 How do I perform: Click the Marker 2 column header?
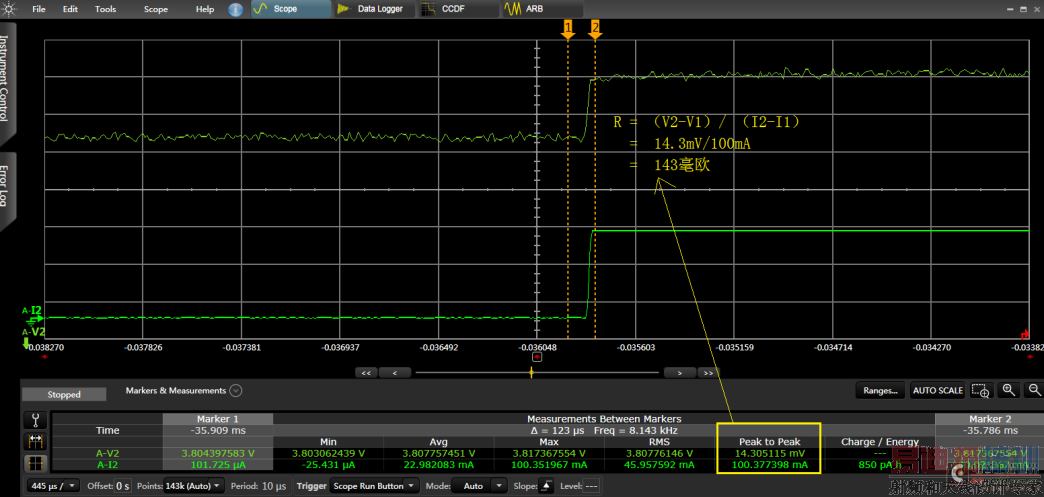click(989, 419)
